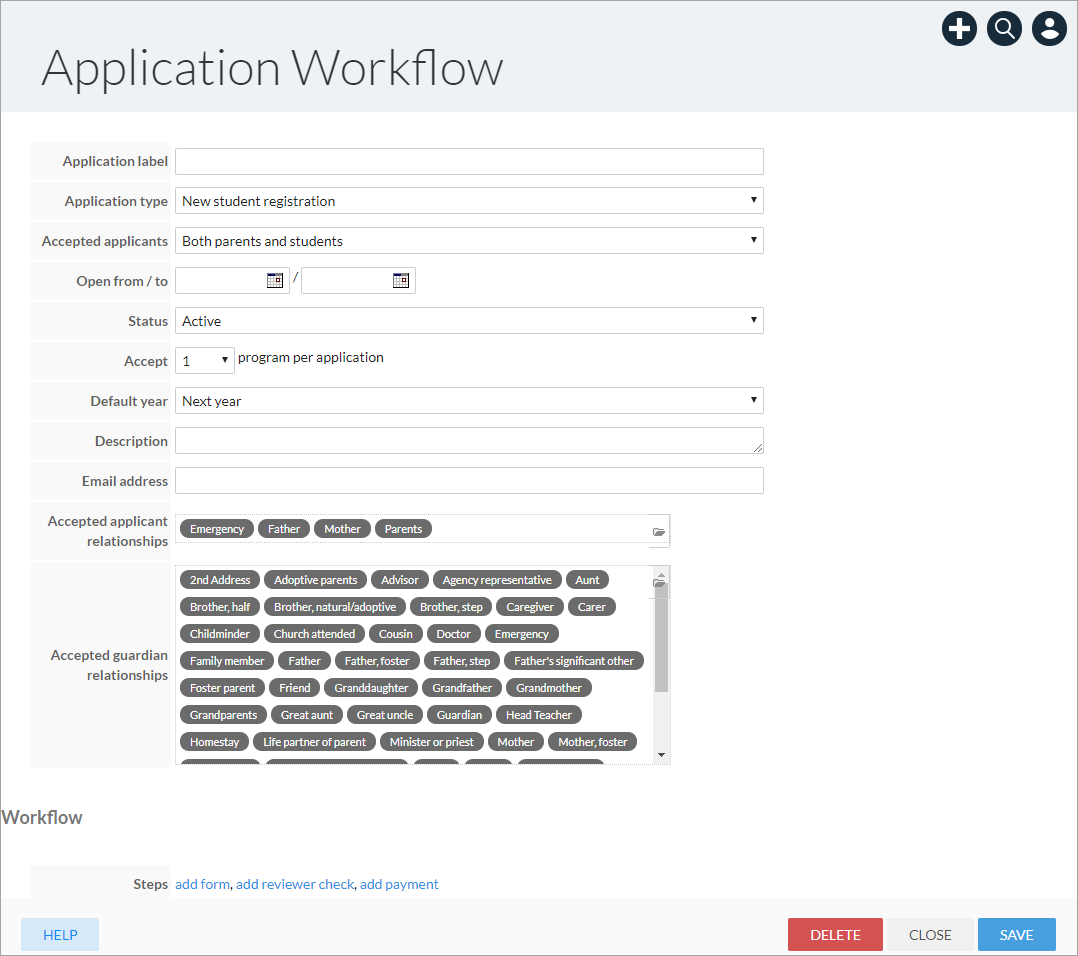Click the Church attended tag

click(x=314, y=633)
